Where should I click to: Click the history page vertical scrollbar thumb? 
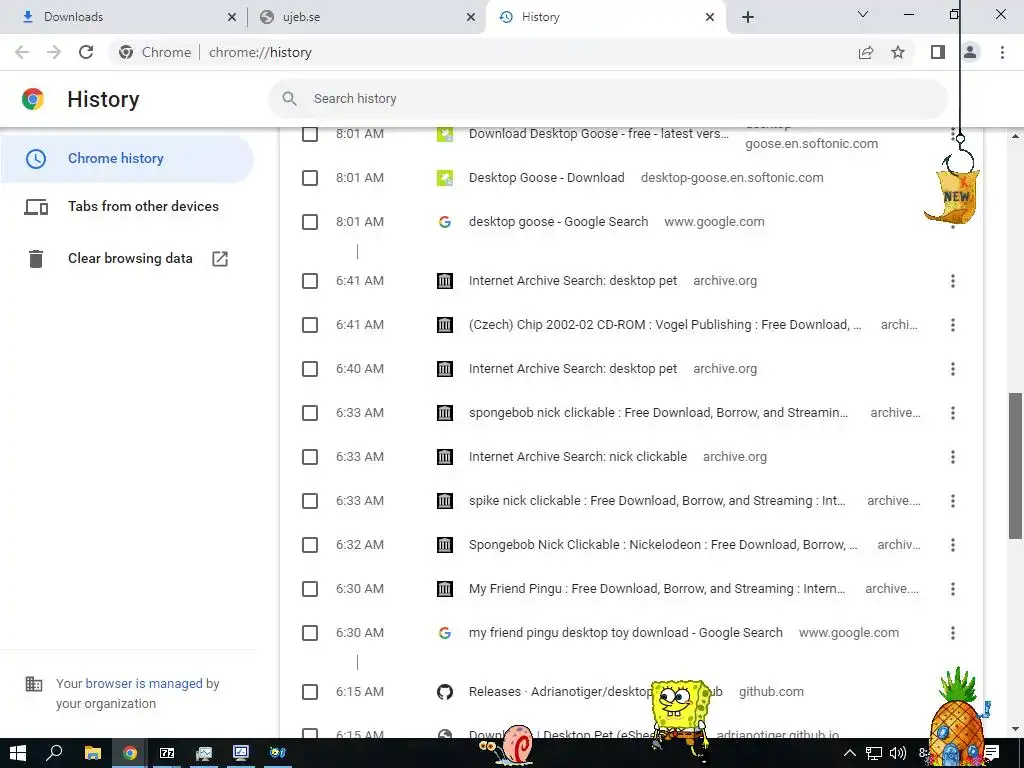1015,466
